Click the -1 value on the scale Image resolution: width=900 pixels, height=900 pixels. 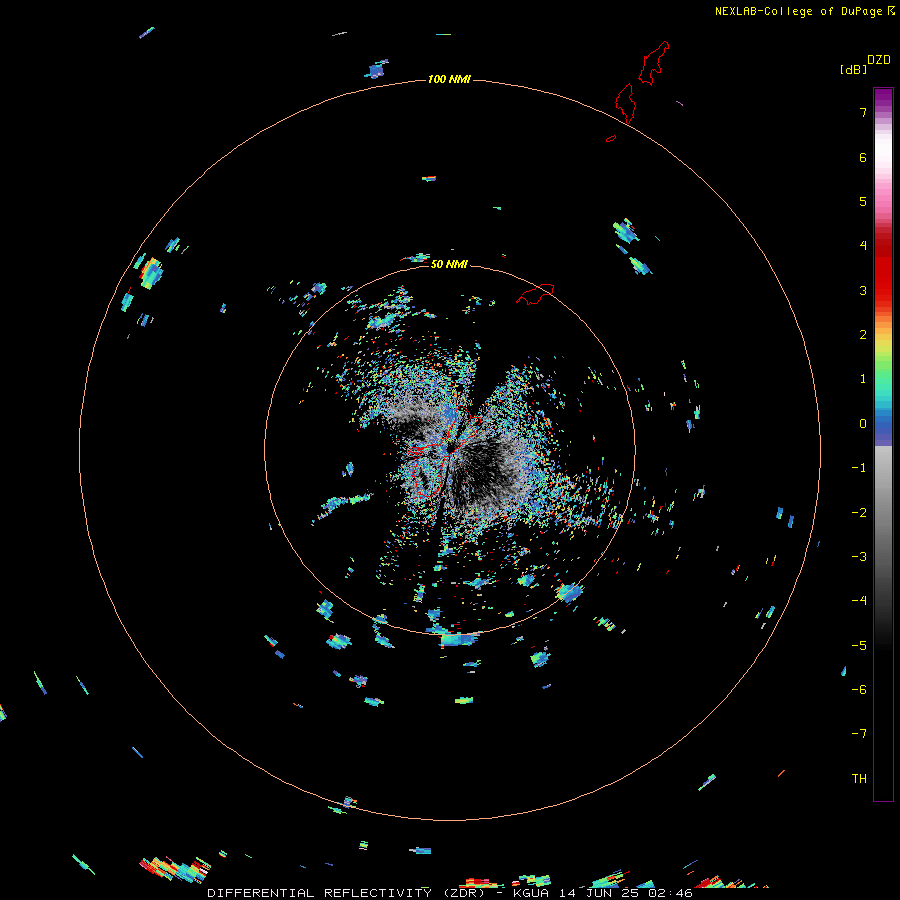point(859,468)
